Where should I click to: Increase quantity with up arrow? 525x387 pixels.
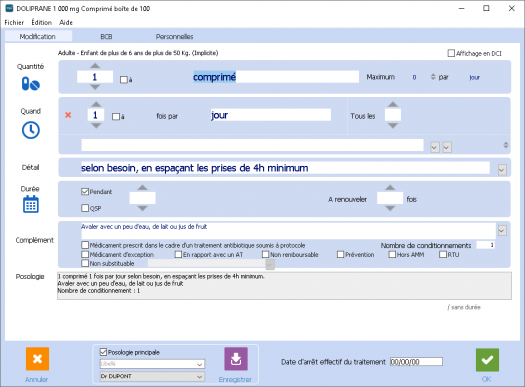point(95,66)
